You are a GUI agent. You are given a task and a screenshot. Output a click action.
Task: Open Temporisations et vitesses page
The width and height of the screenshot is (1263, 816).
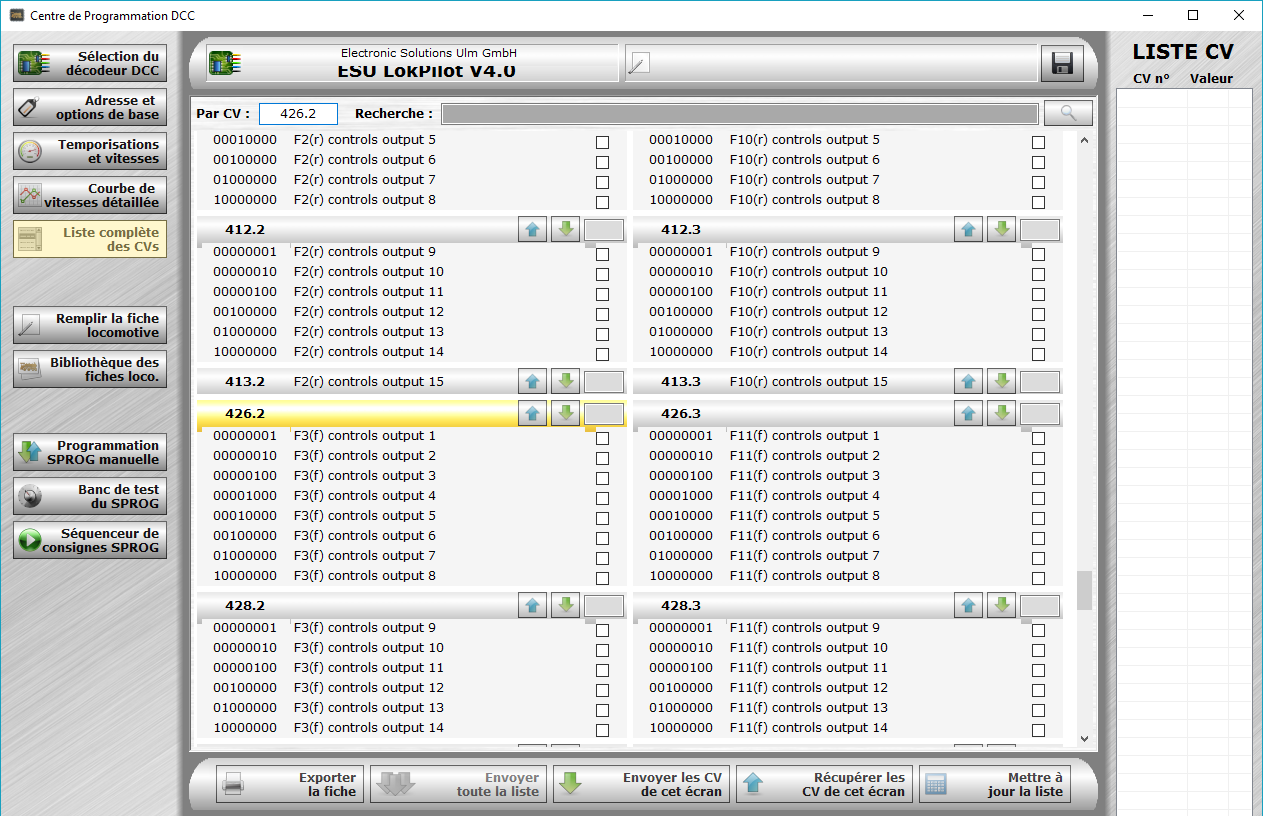90,152
